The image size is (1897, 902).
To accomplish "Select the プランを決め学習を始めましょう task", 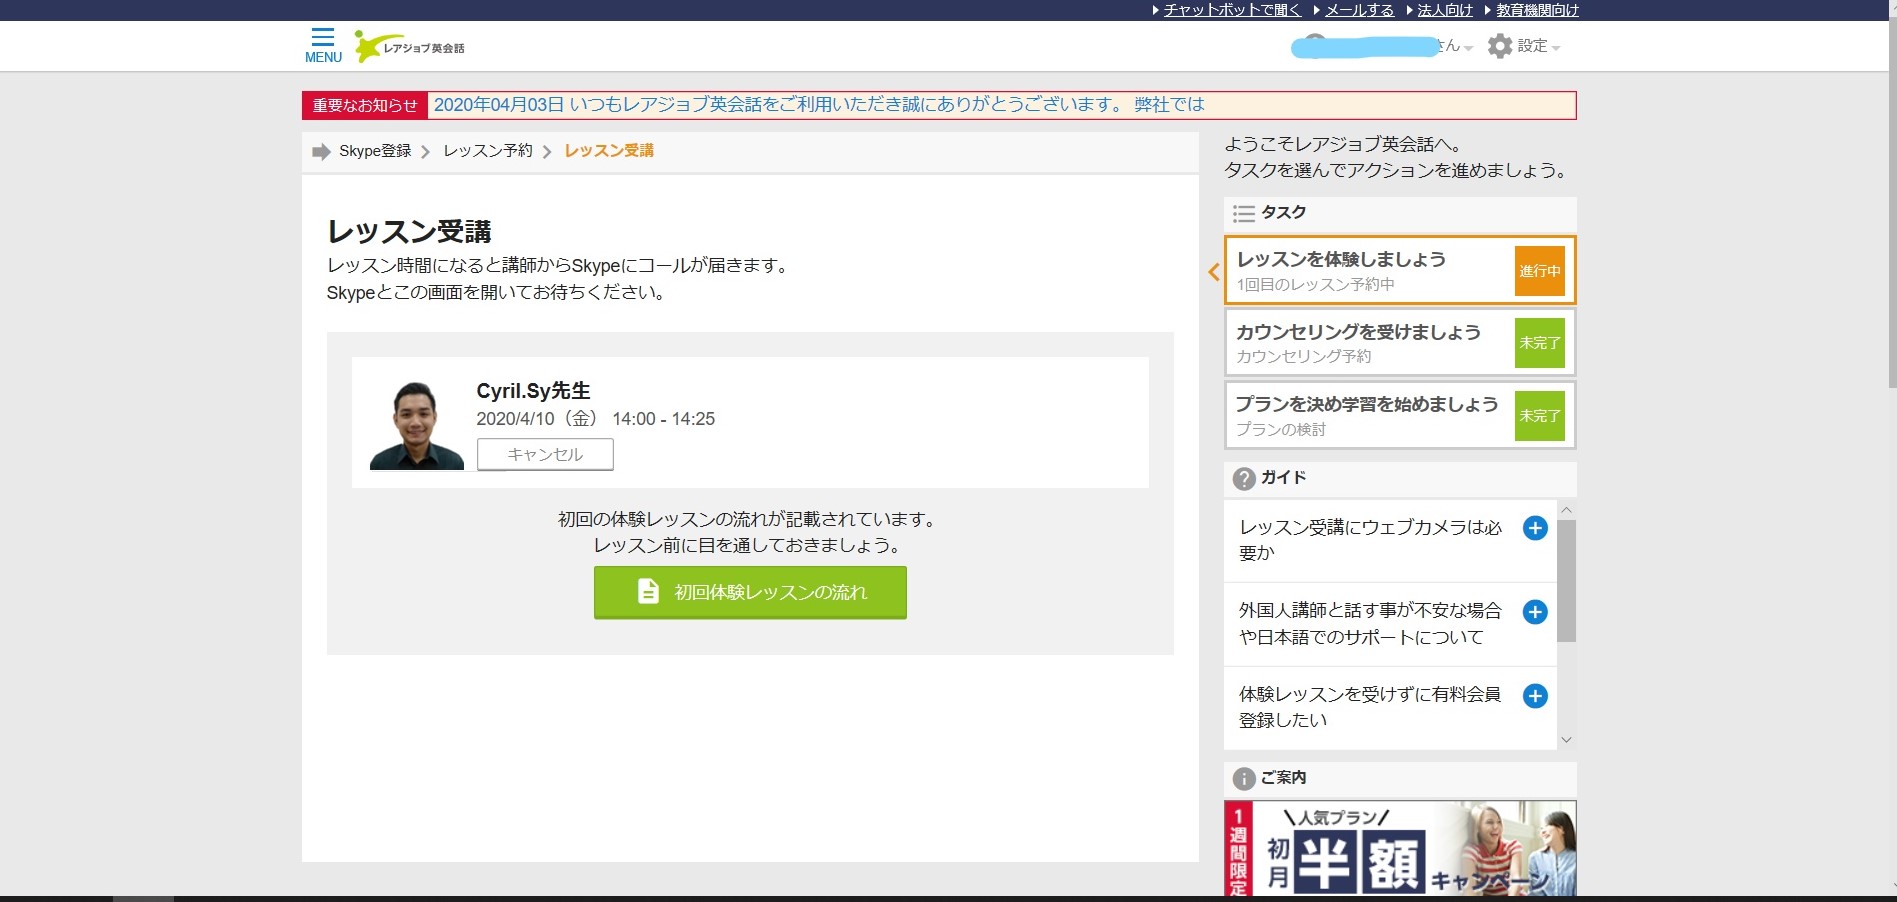I will (x=1370, y=415).
